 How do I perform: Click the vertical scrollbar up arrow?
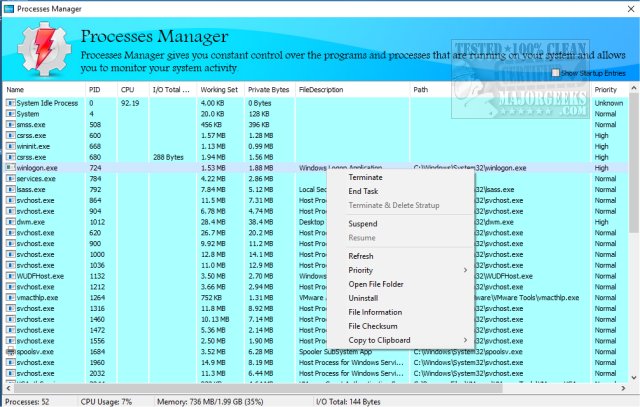coord(634,88)
